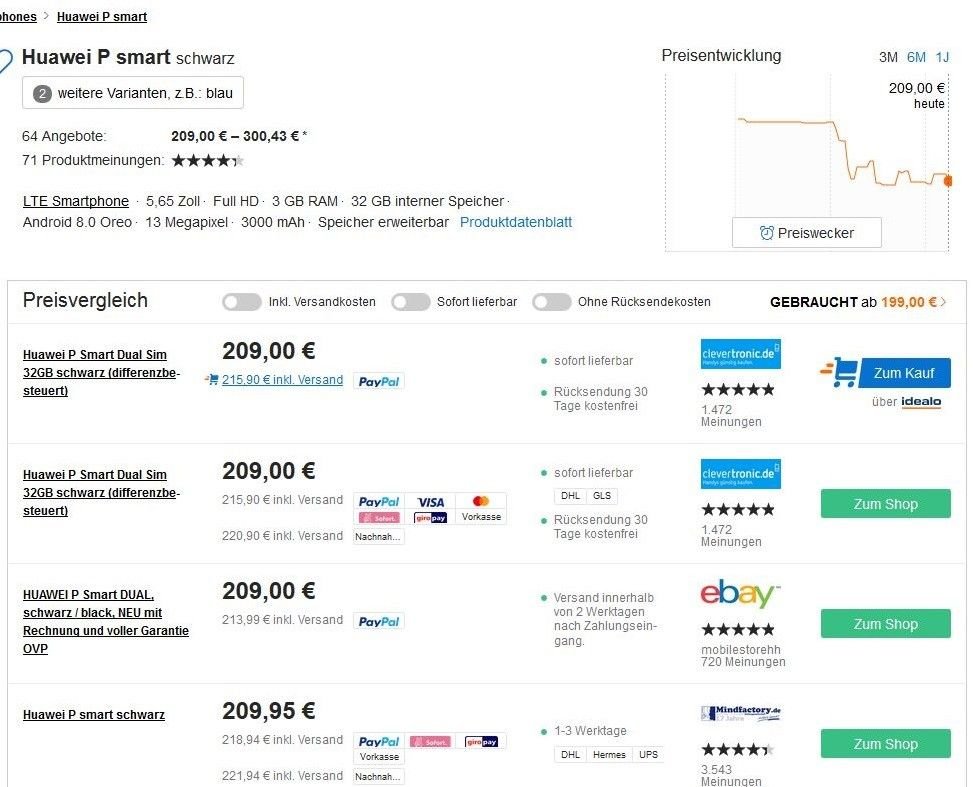Click the ebay logo in third offer
973x787 pixels.
(740, 594)
